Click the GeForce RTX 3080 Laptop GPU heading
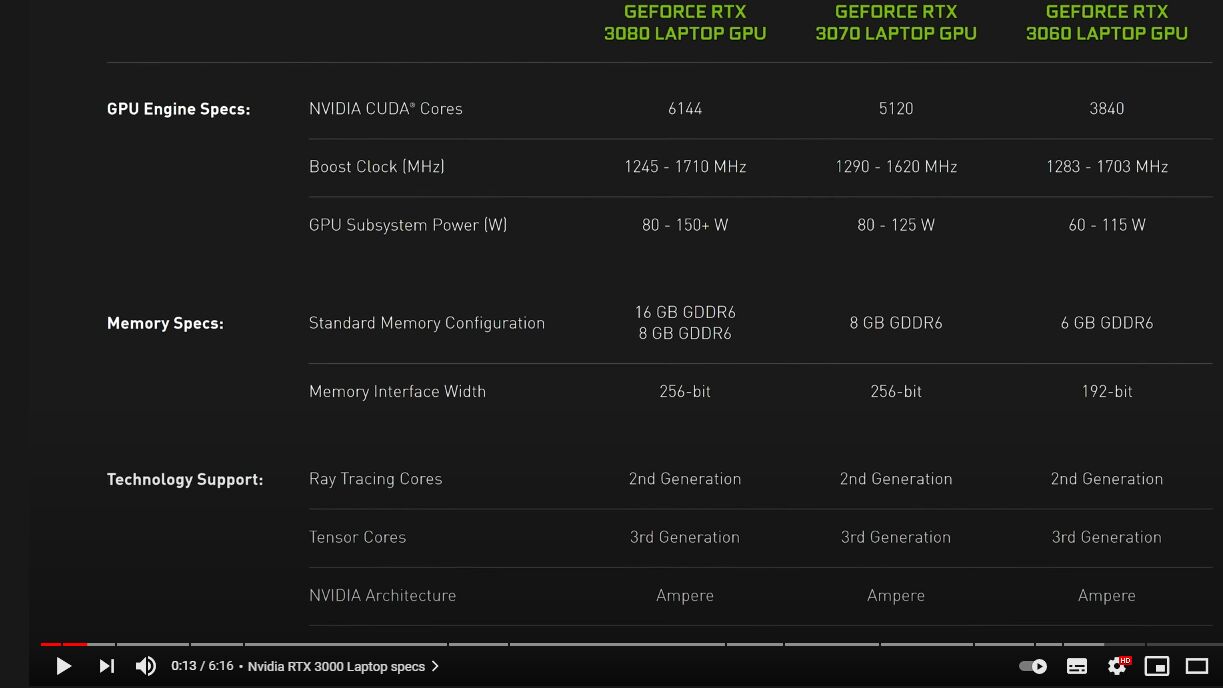 coord(685,22)
